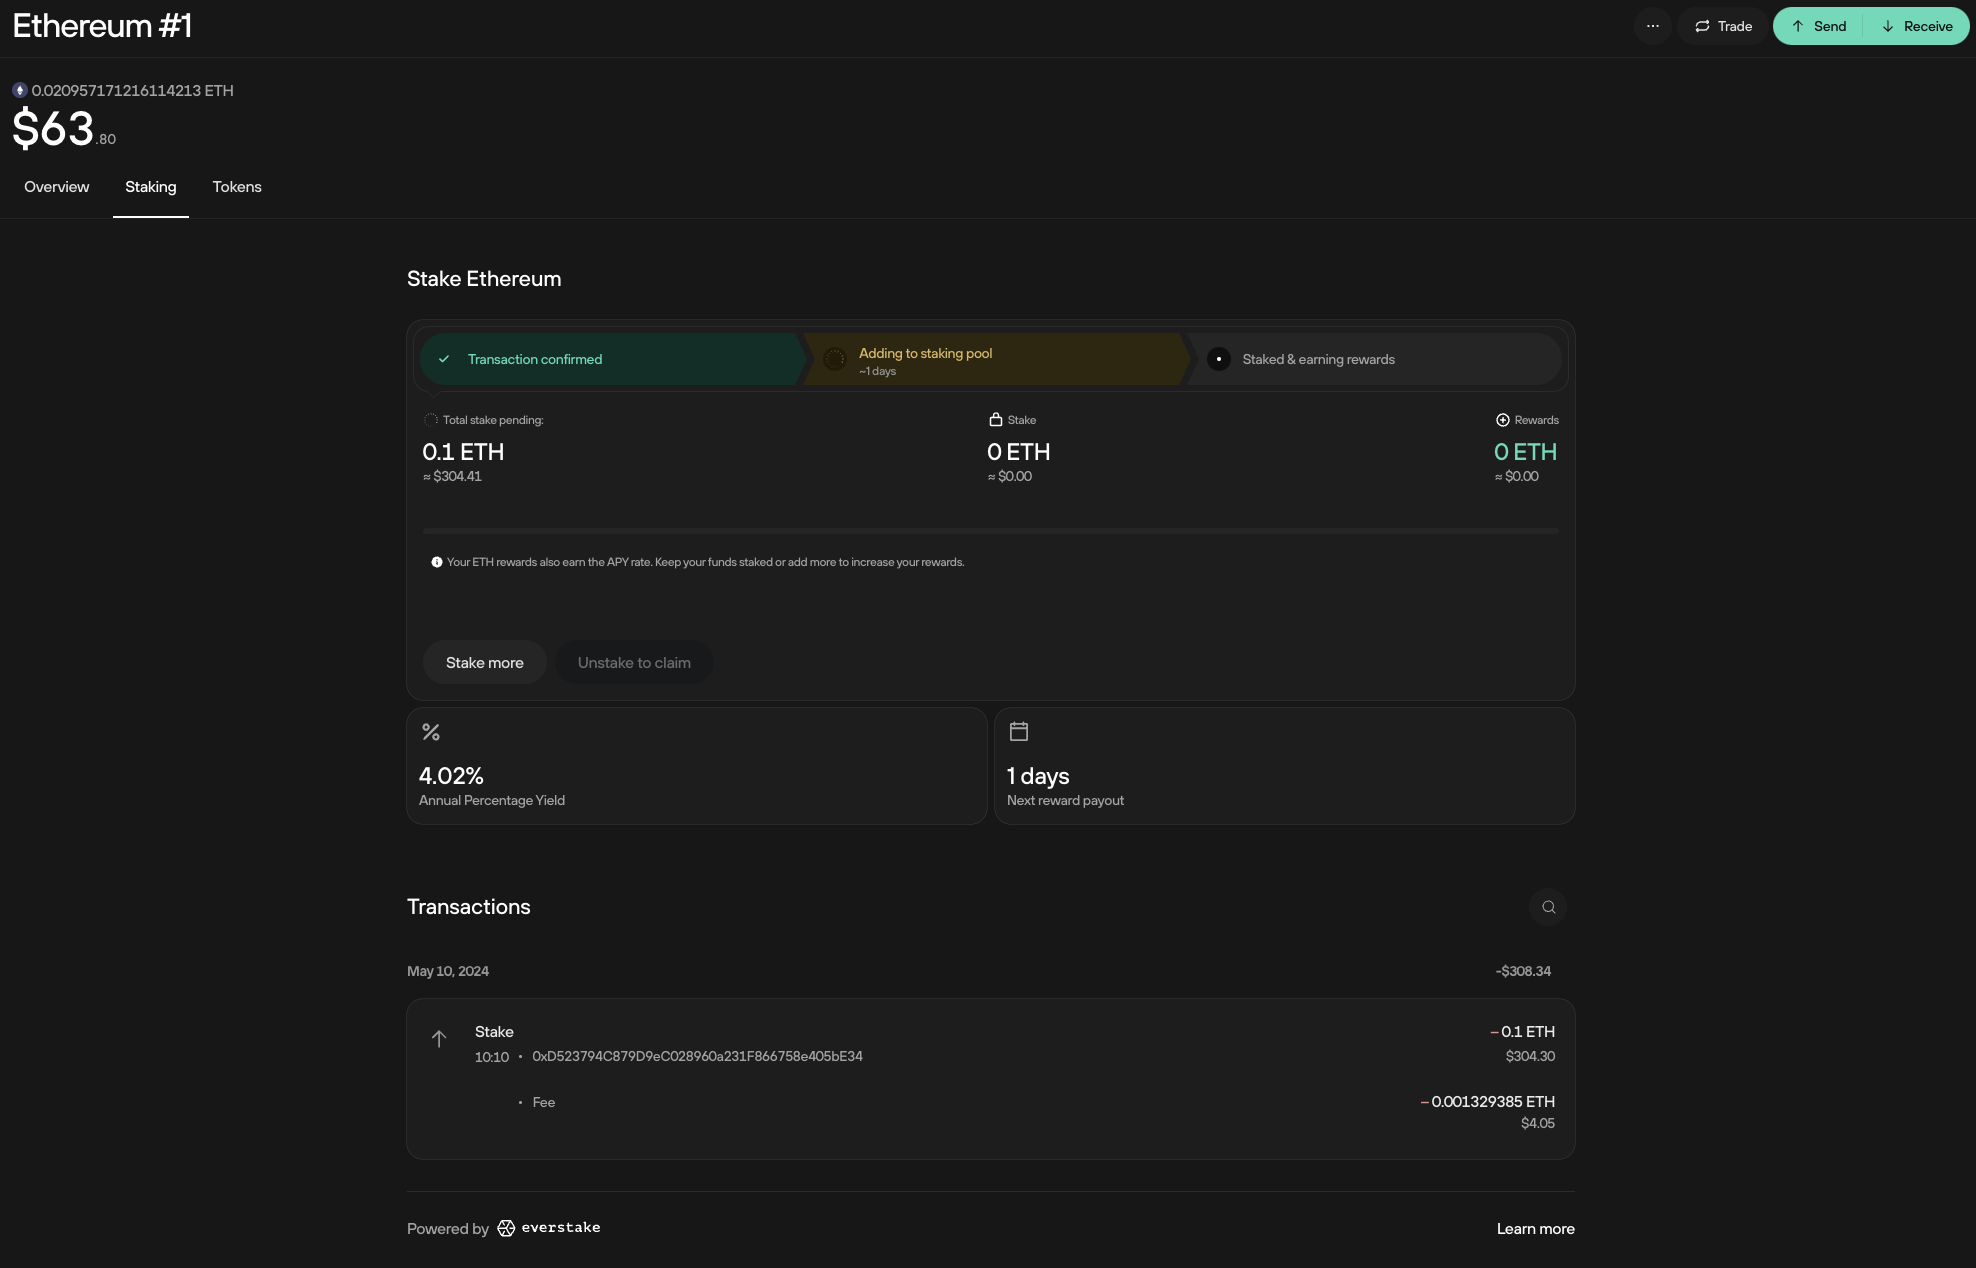This screenshot has width=1976, height=1268.
Task: Click the info icon beside APY rewards note
Action: [437, 562]
